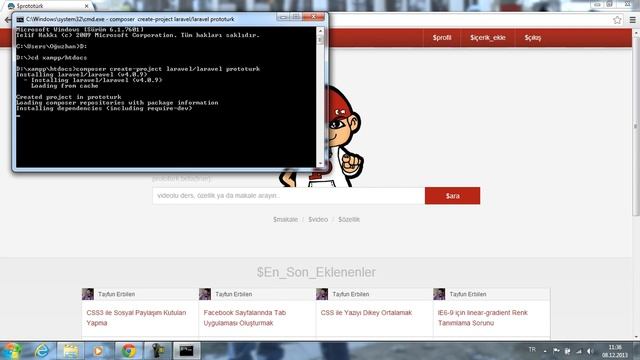
Task: Switch to cmd.exe taskbar button
Action: tap(187, 351)
